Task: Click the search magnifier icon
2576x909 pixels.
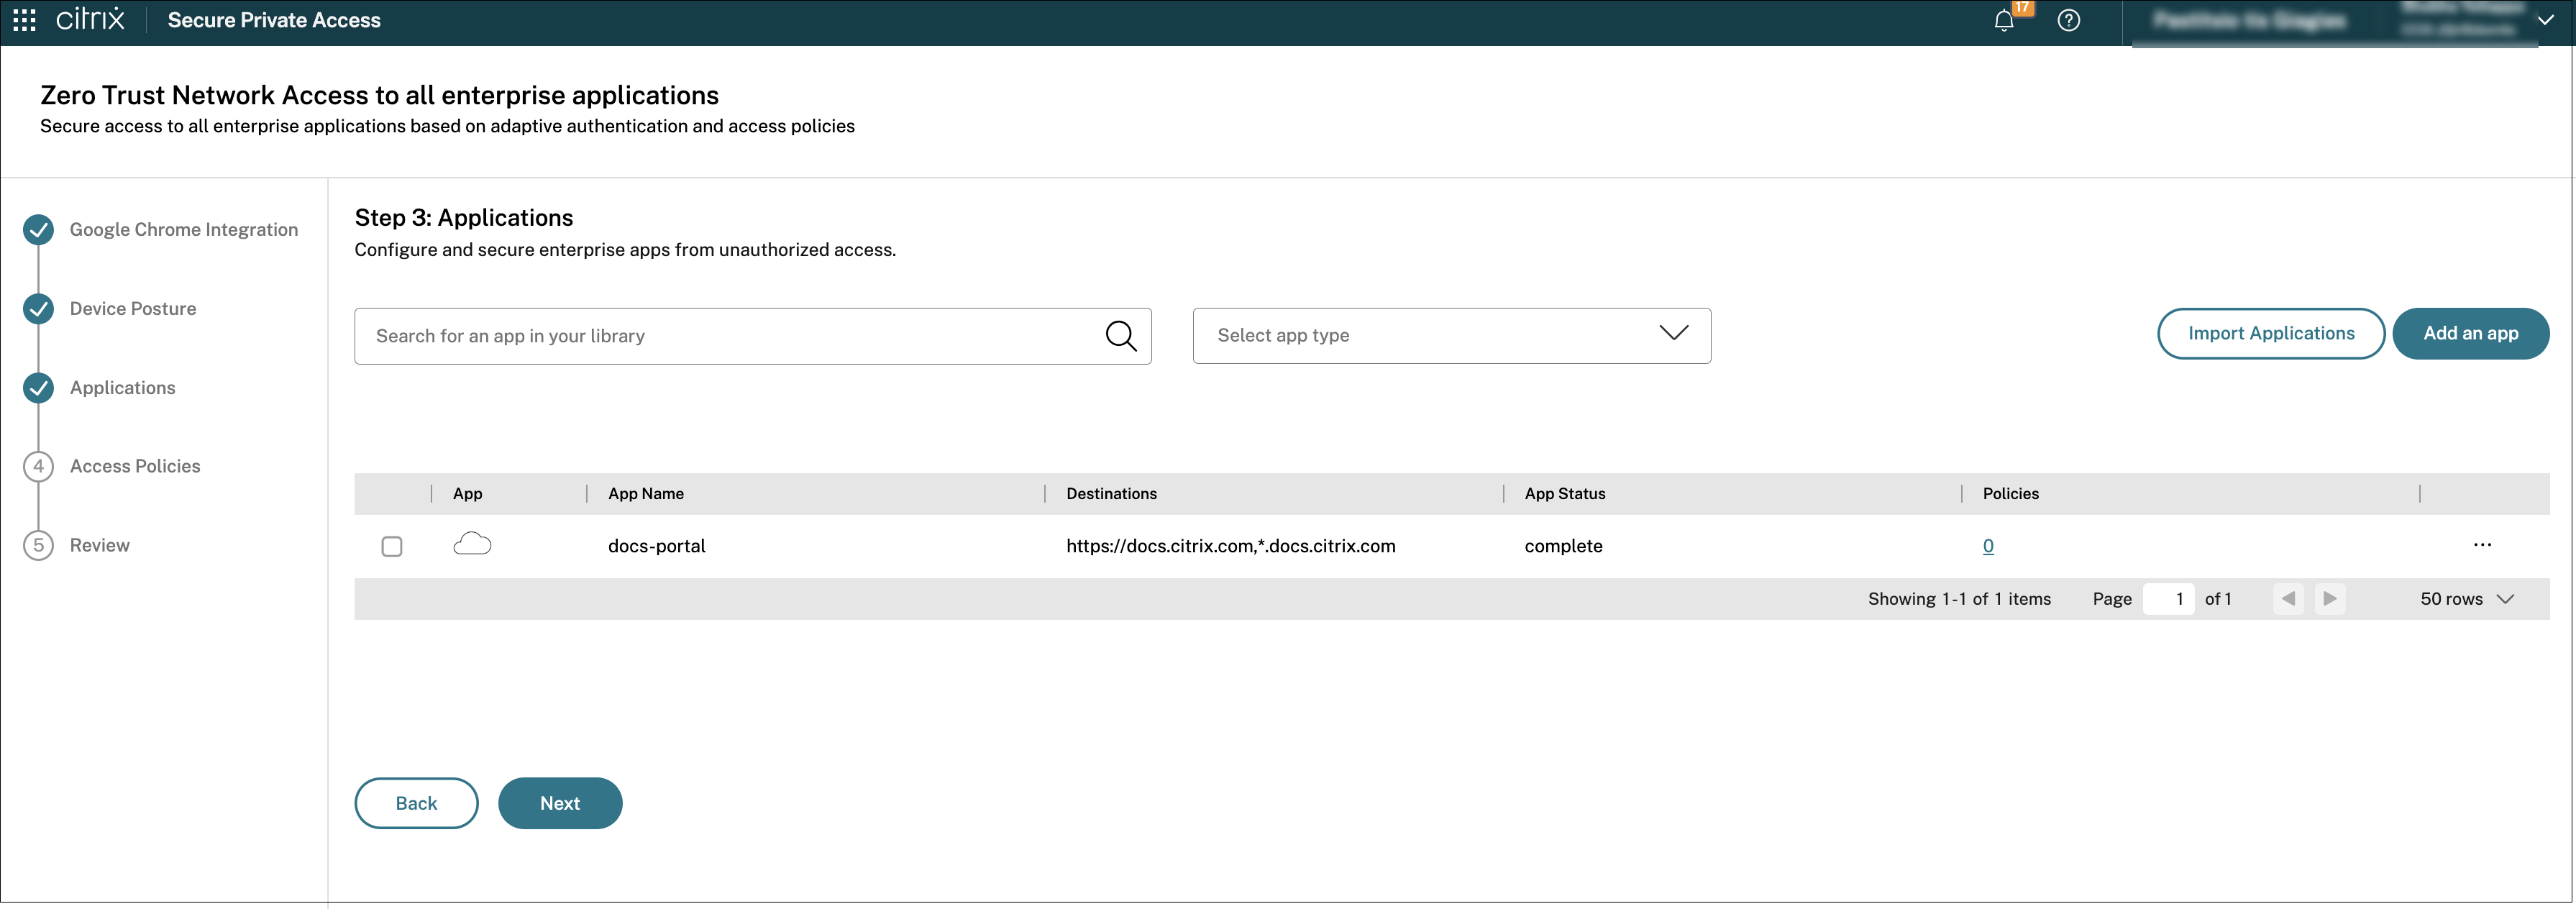Action: pos(1120,336)
